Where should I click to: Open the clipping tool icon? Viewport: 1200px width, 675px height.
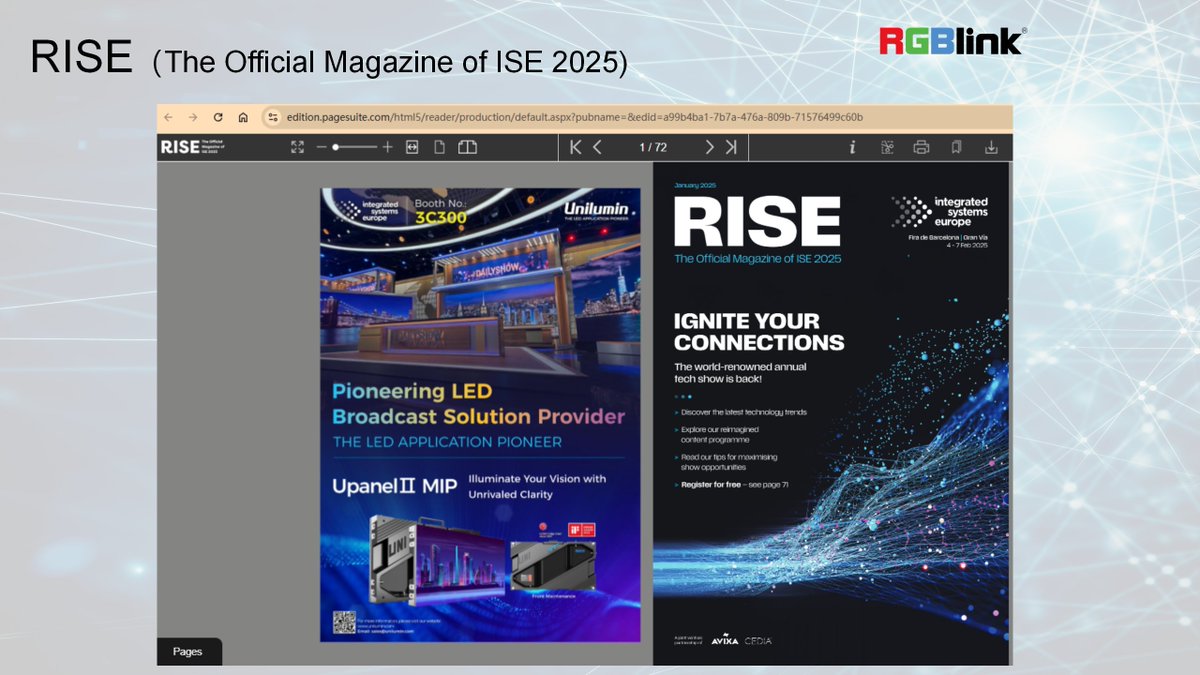pyautogui.click(x=886, y=147)
